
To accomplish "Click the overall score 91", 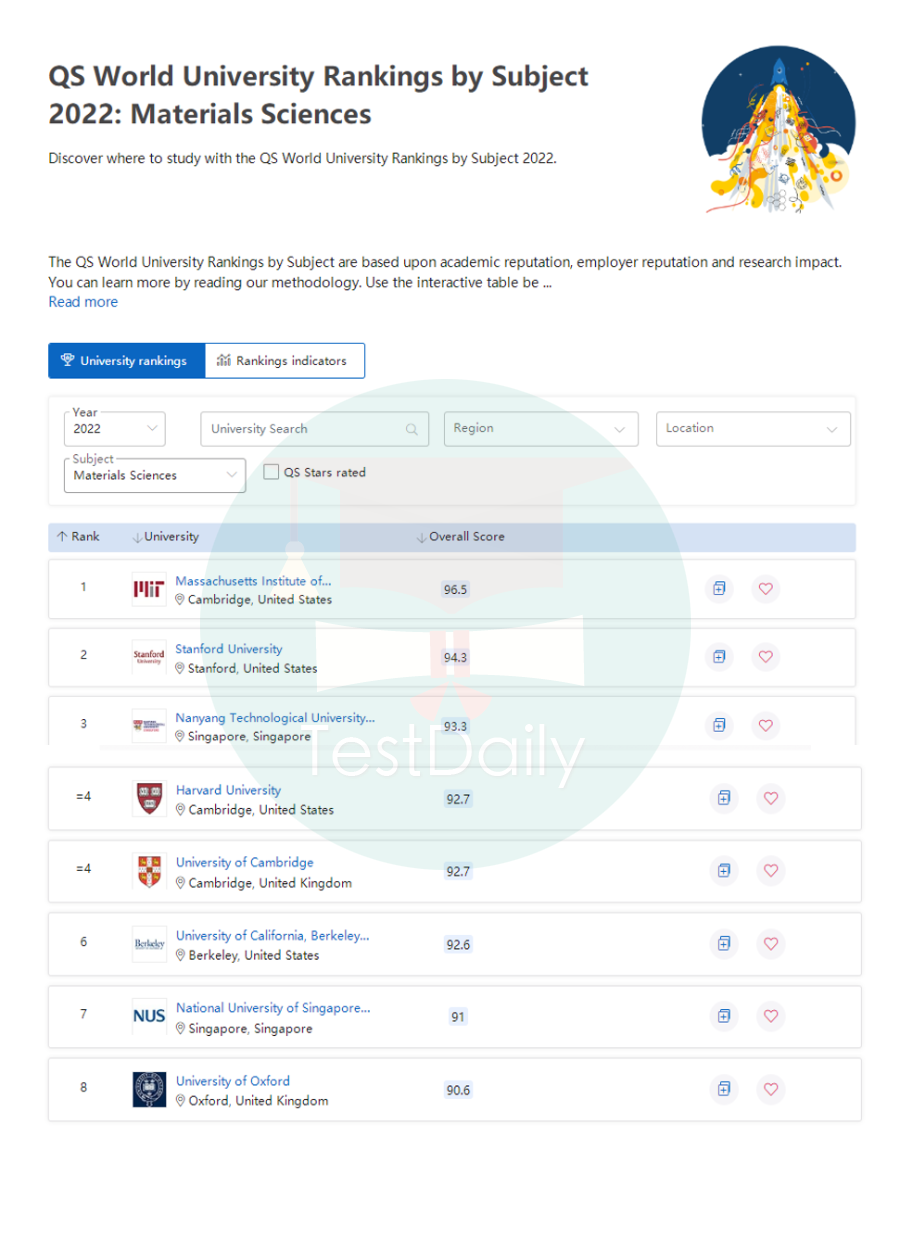I will [x=458, y=1017].
